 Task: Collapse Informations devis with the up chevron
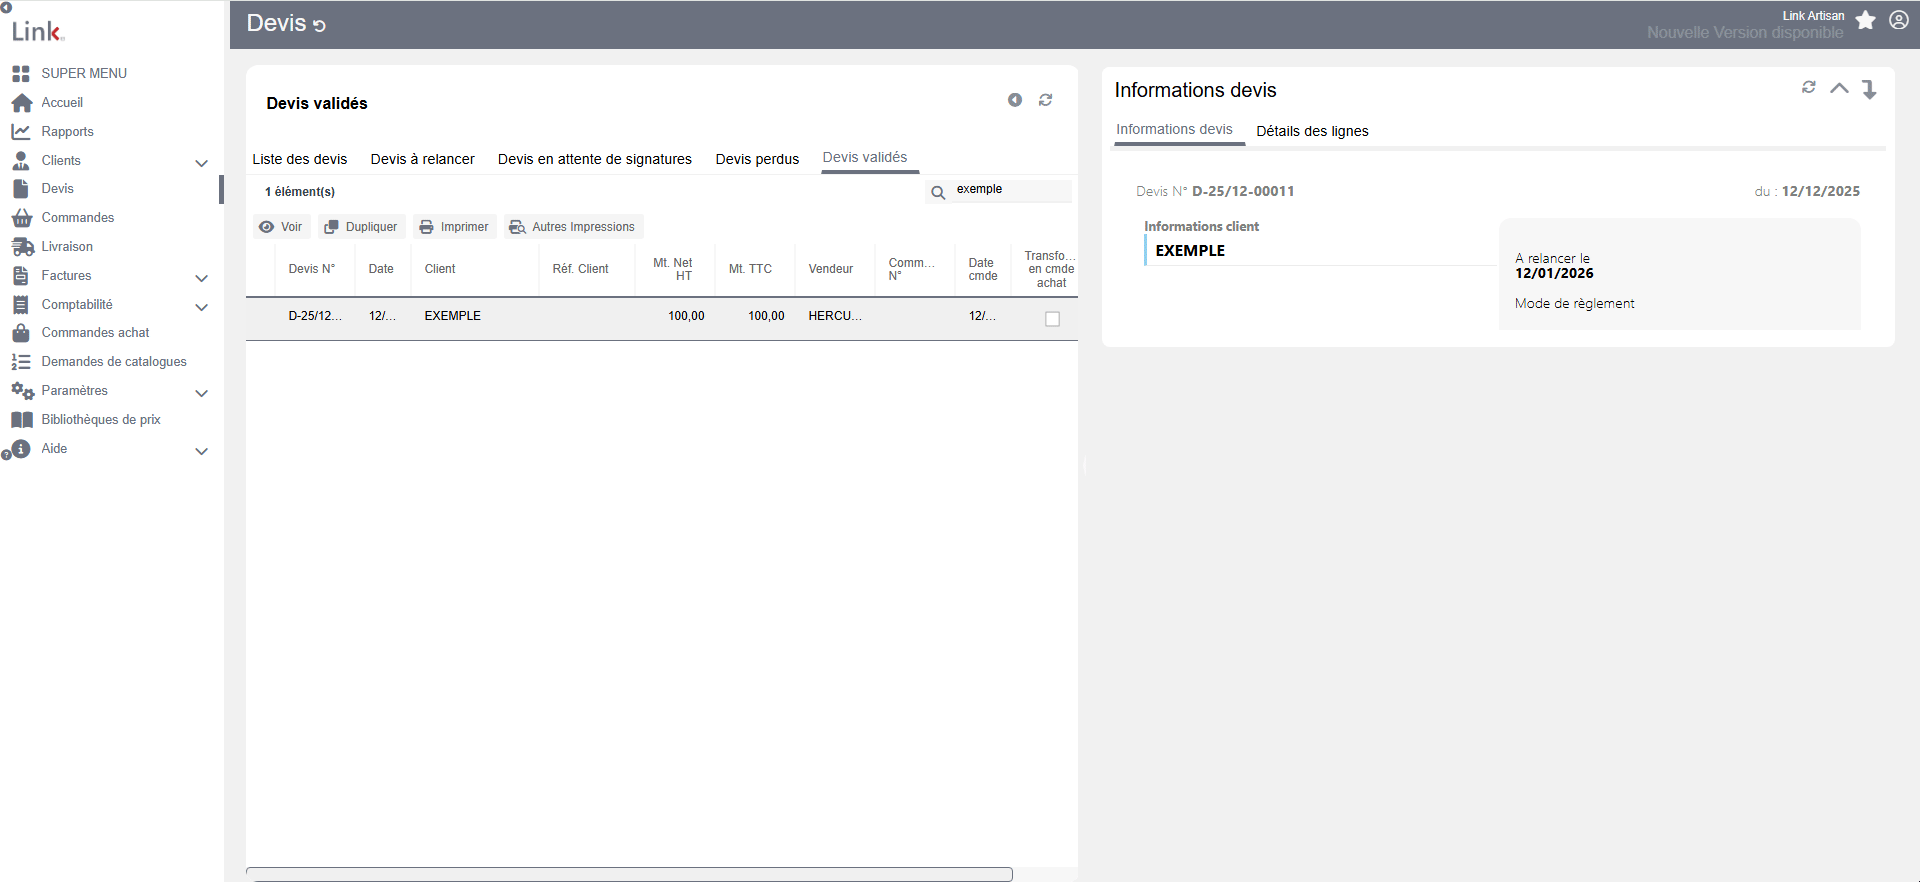[1839, 88]
